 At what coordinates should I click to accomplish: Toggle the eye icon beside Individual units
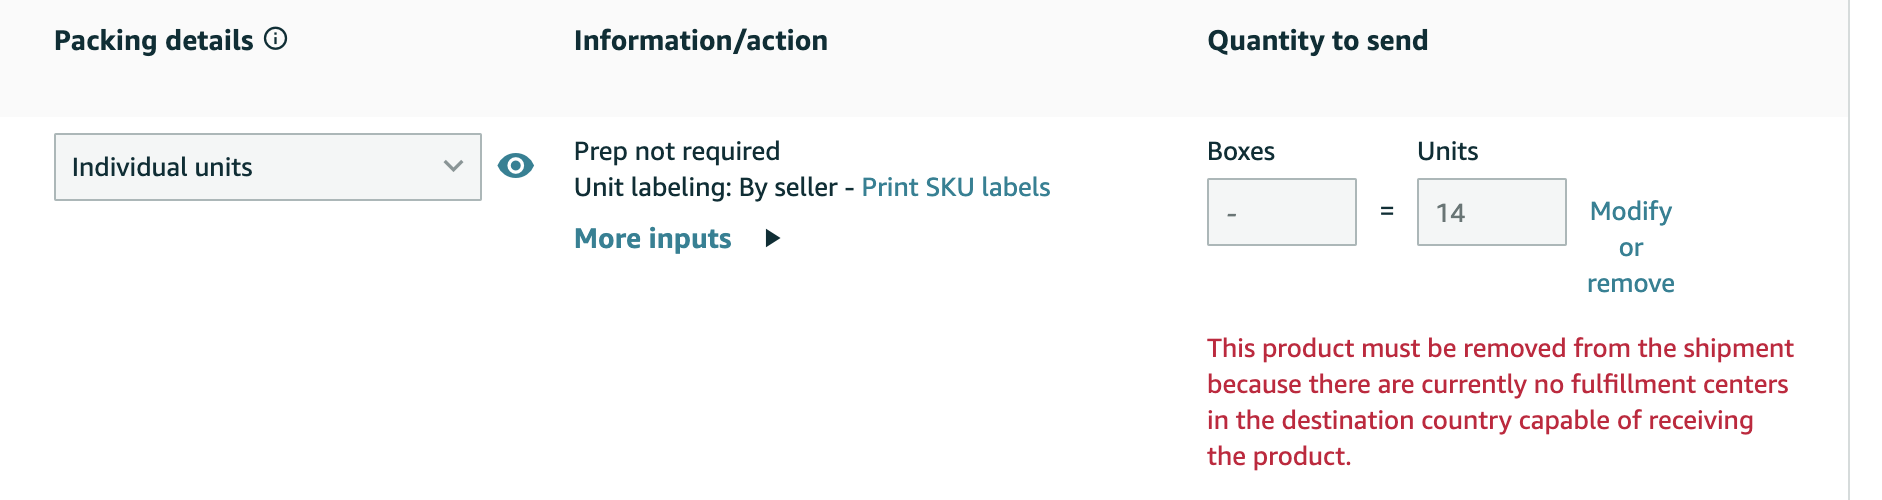pos(515,165)
